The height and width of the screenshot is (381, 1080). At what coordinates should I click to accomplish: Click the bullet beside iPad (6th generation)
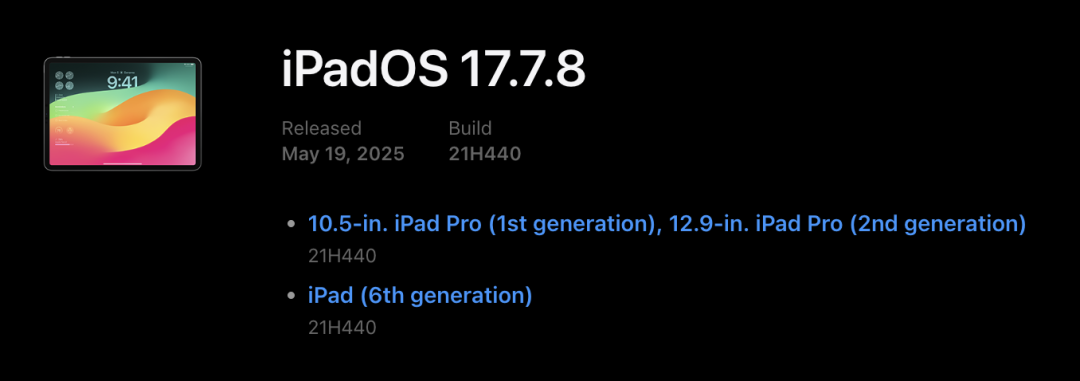coord(291,296)
